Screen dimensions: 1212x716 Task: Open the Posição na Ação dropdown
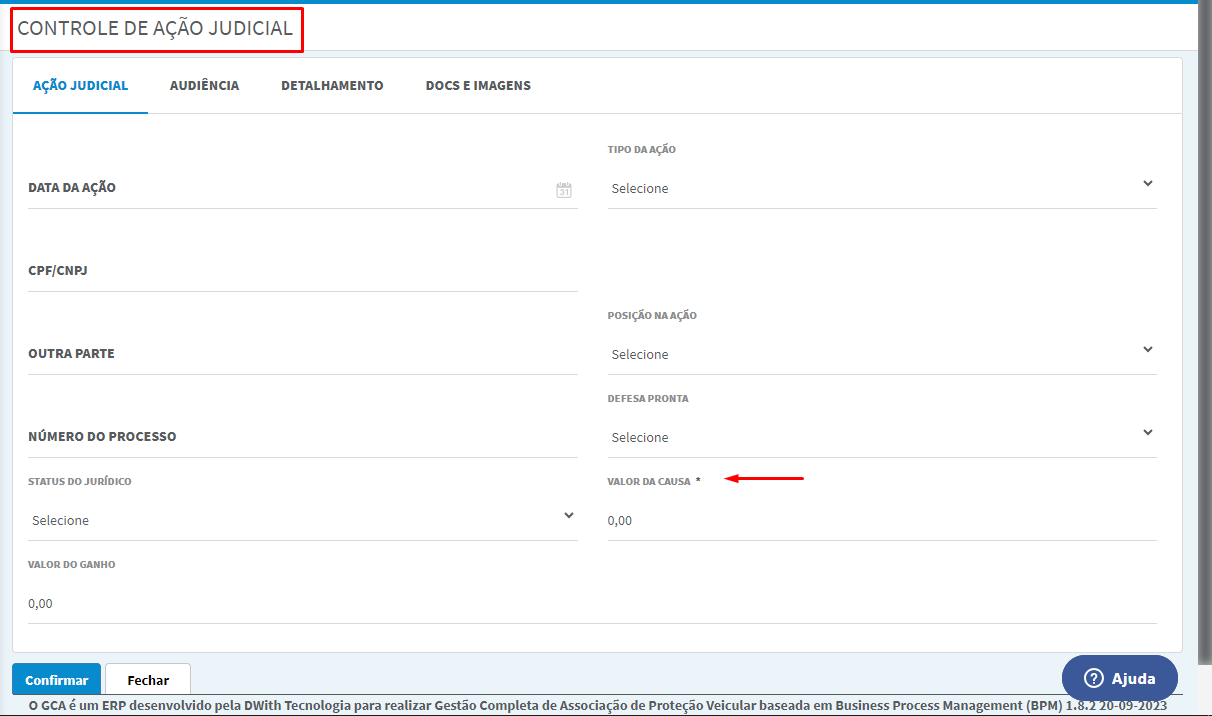[x=882, y=354]
